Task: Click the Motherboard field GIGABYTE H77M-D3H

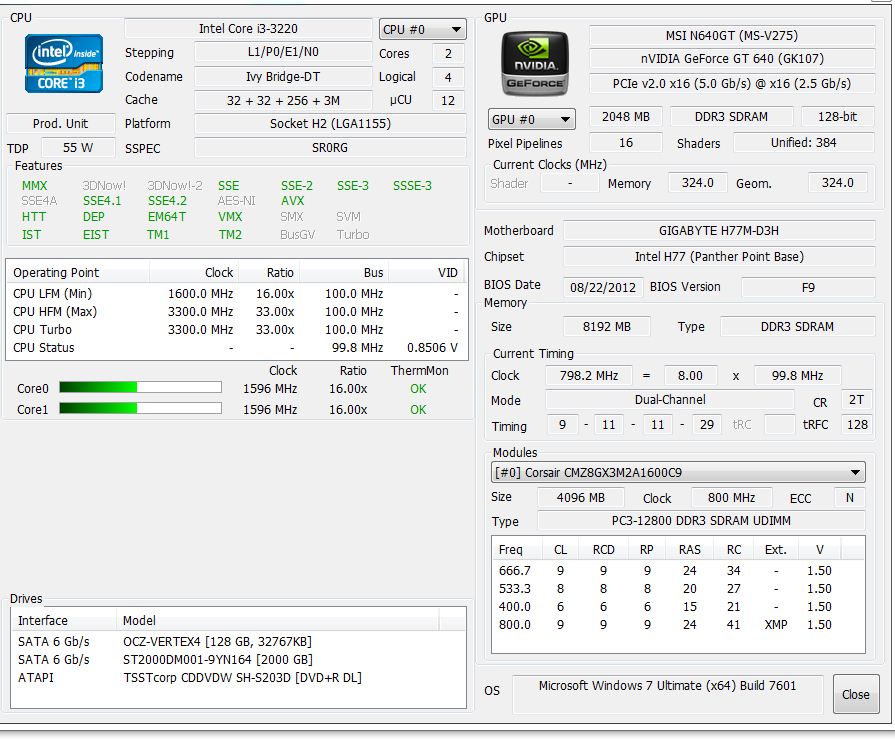Action: point(719,231)
